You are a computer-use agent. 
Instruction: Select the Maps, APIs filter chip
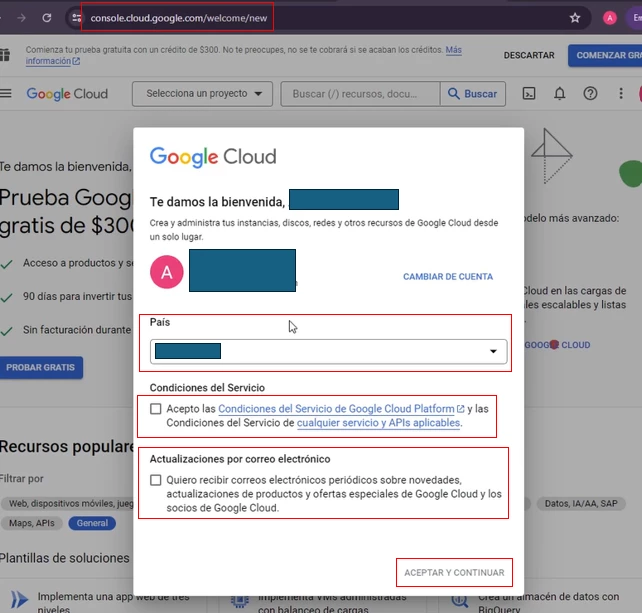[32, 523]
